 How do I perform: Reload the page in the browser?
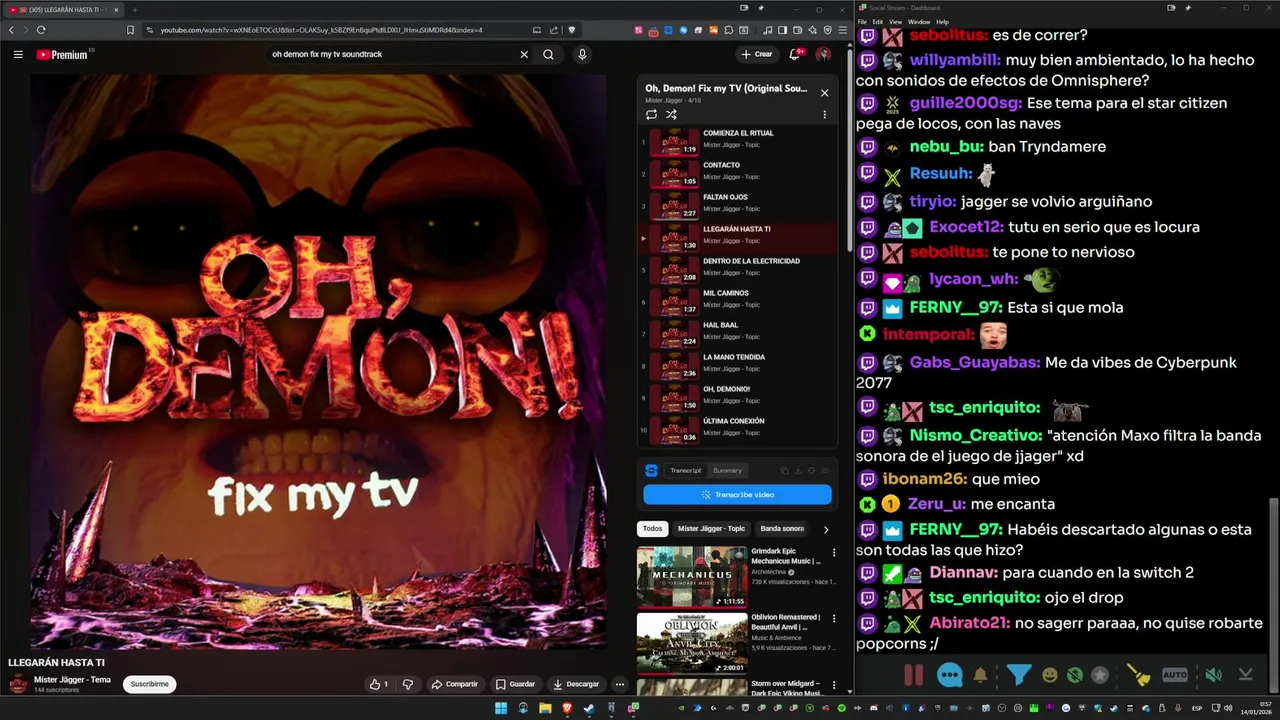click(x=41, y=30)
